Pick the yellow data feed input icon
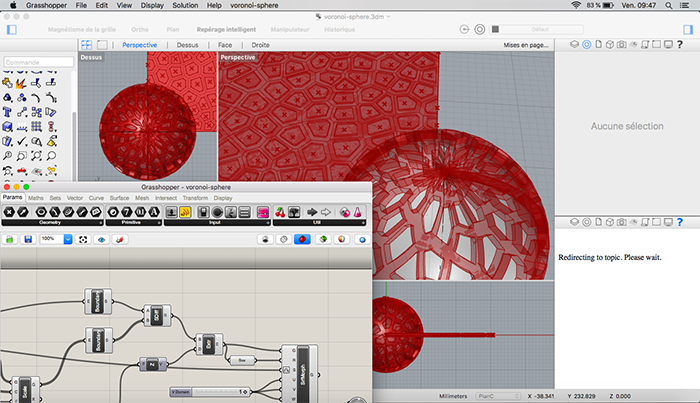This screenshot has width=700, height=403. [185, 212]
